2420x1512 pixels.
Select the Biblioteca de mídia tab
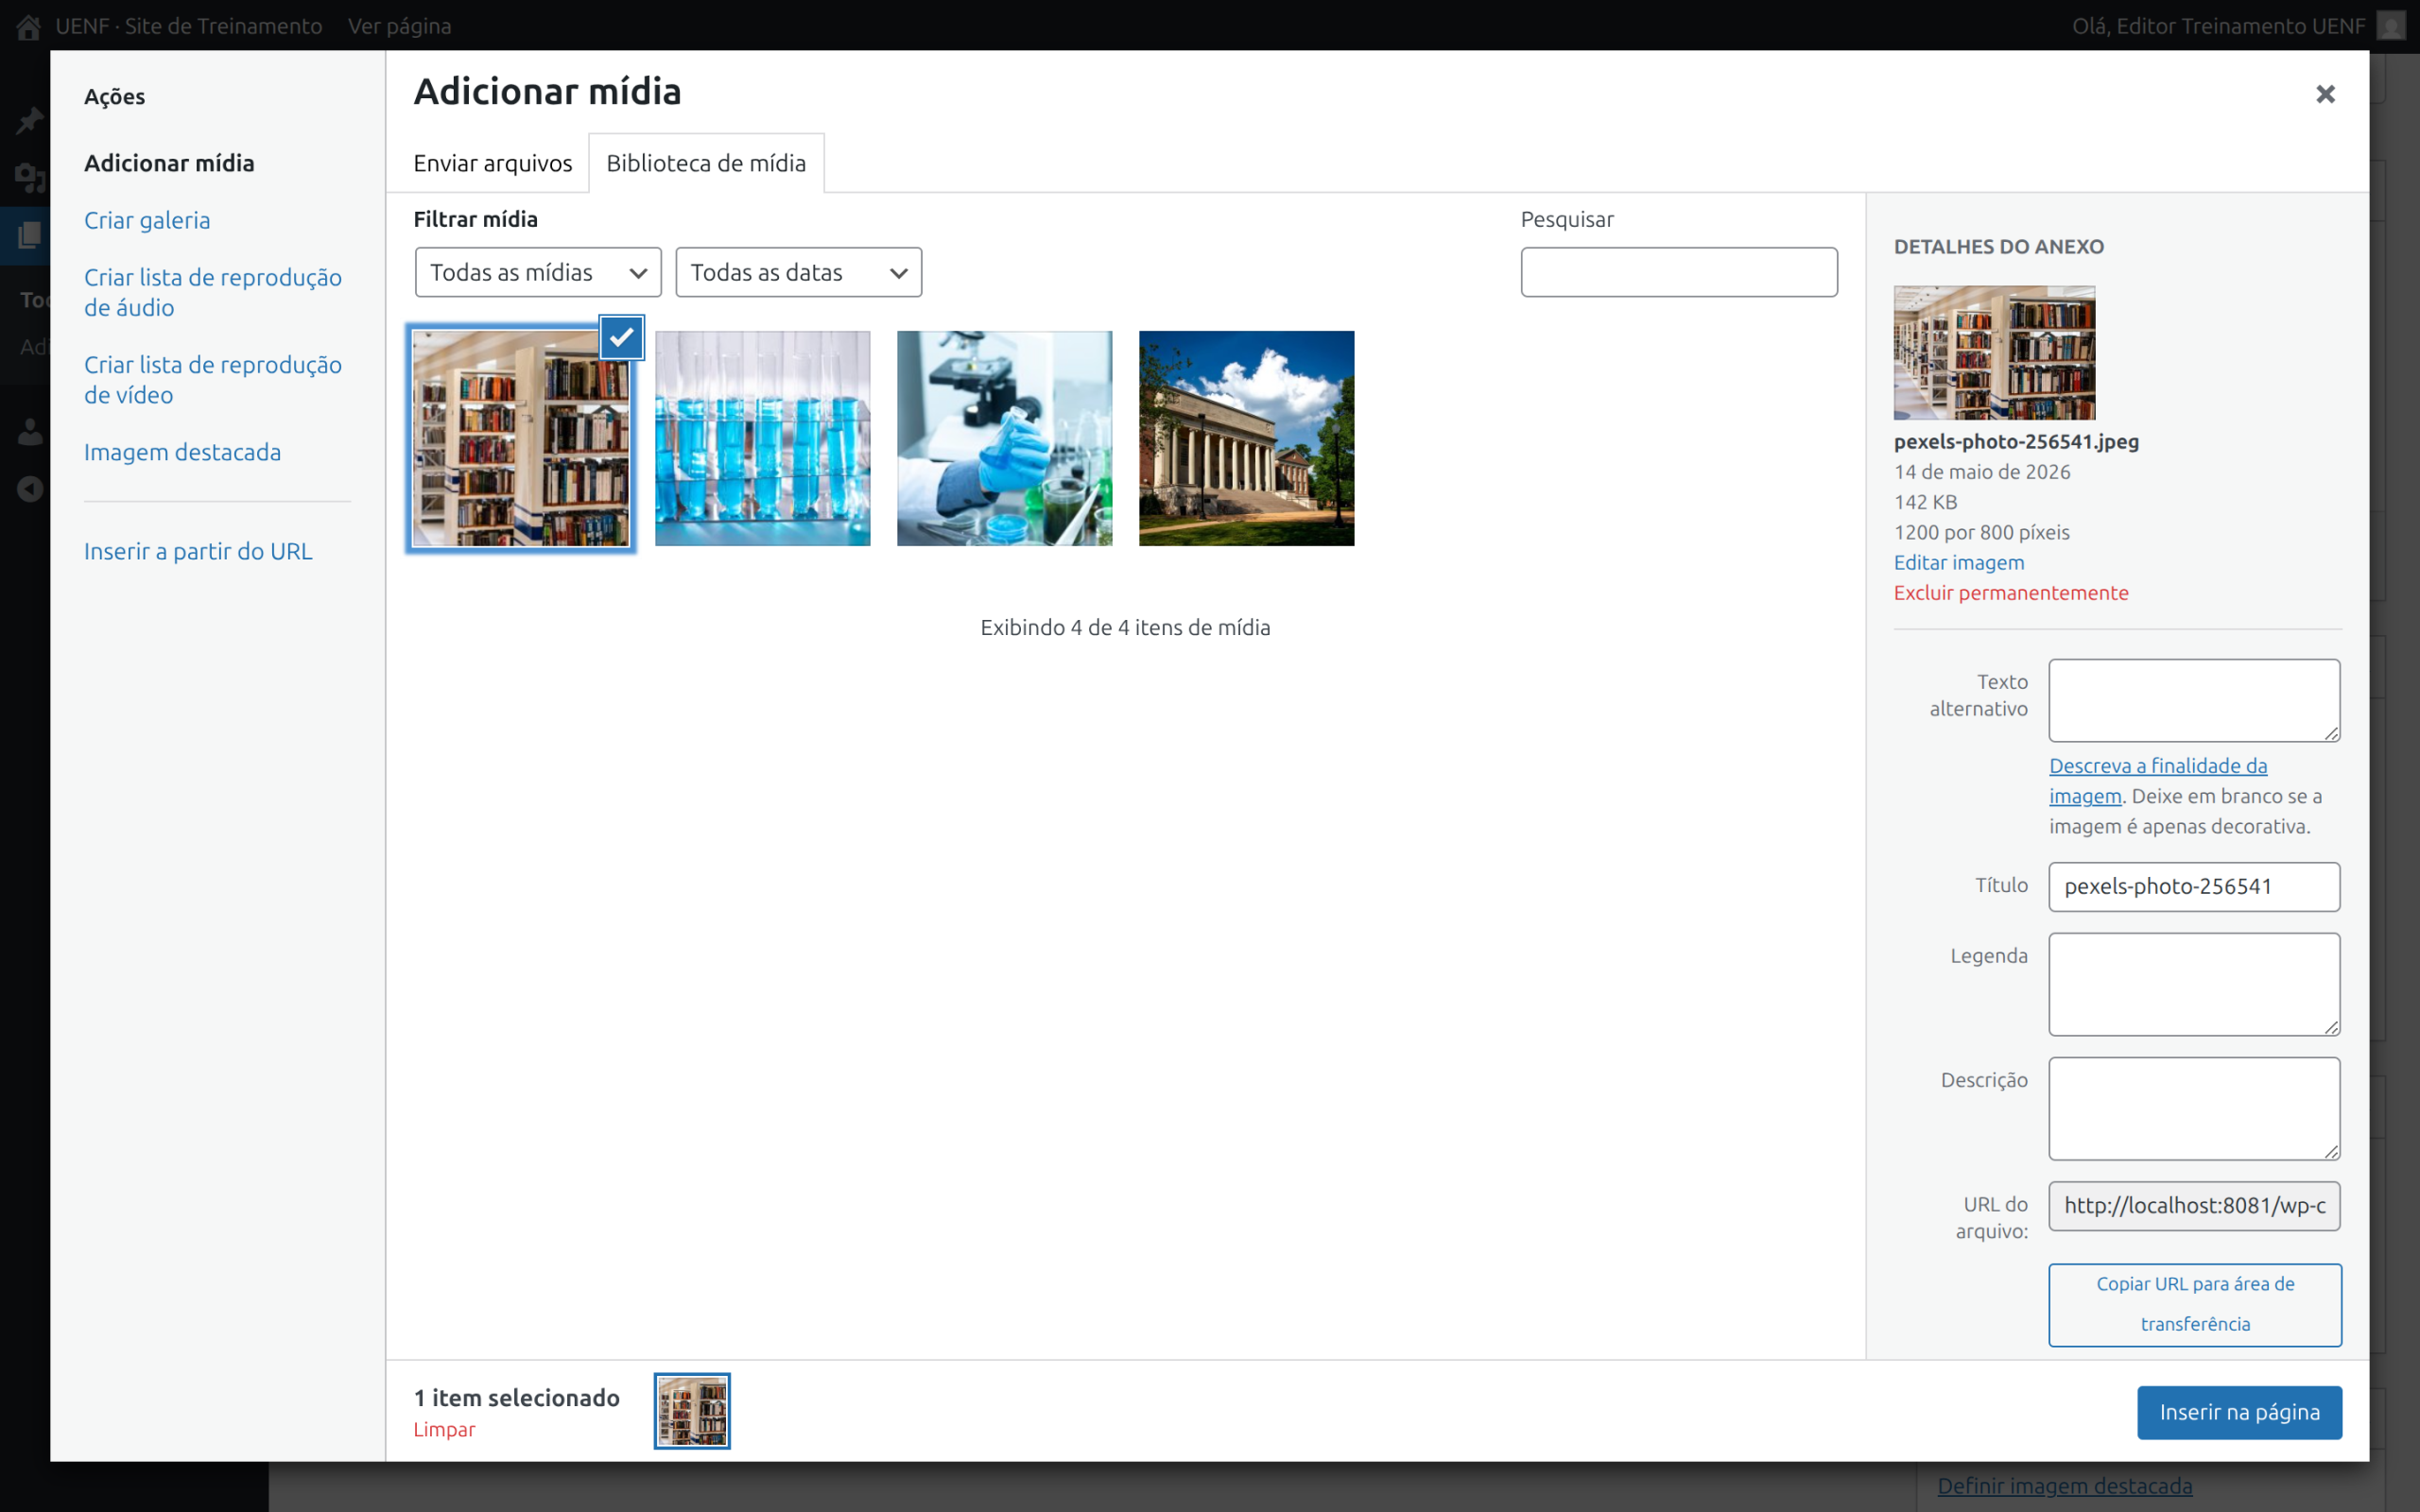(706, 163)
